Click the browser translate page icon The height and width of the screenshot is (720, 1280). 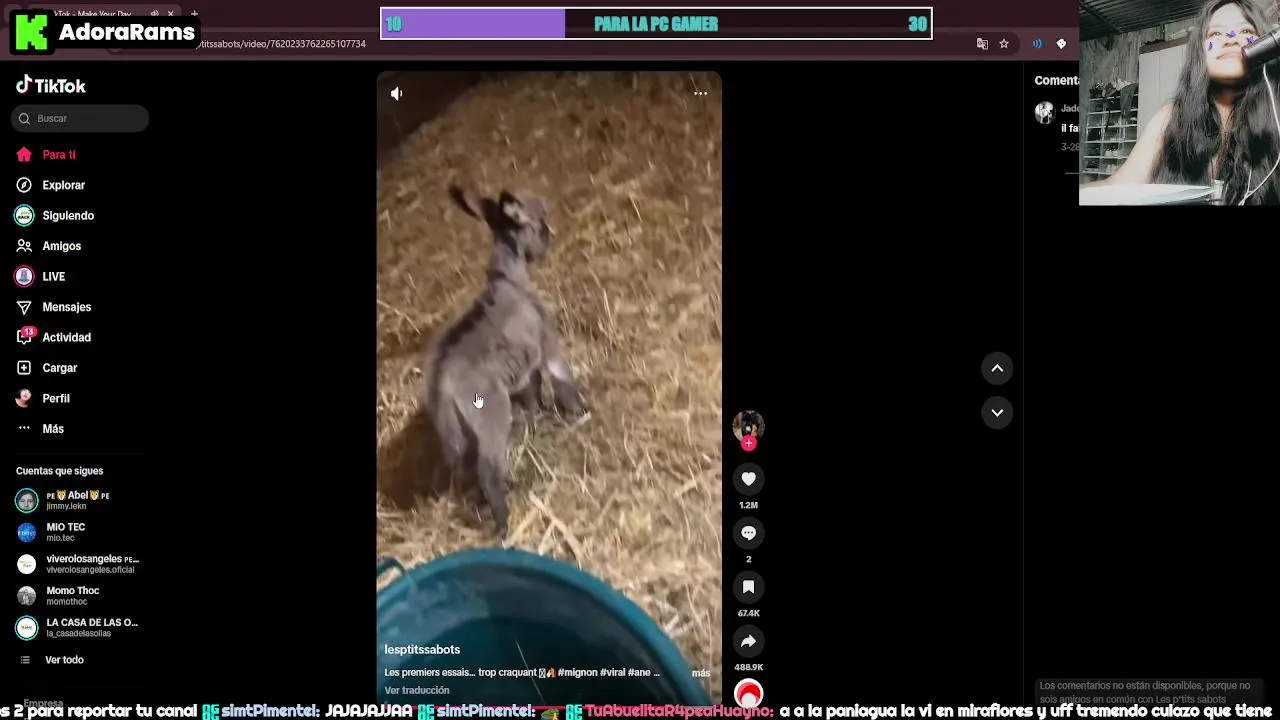tap(982, 44)
